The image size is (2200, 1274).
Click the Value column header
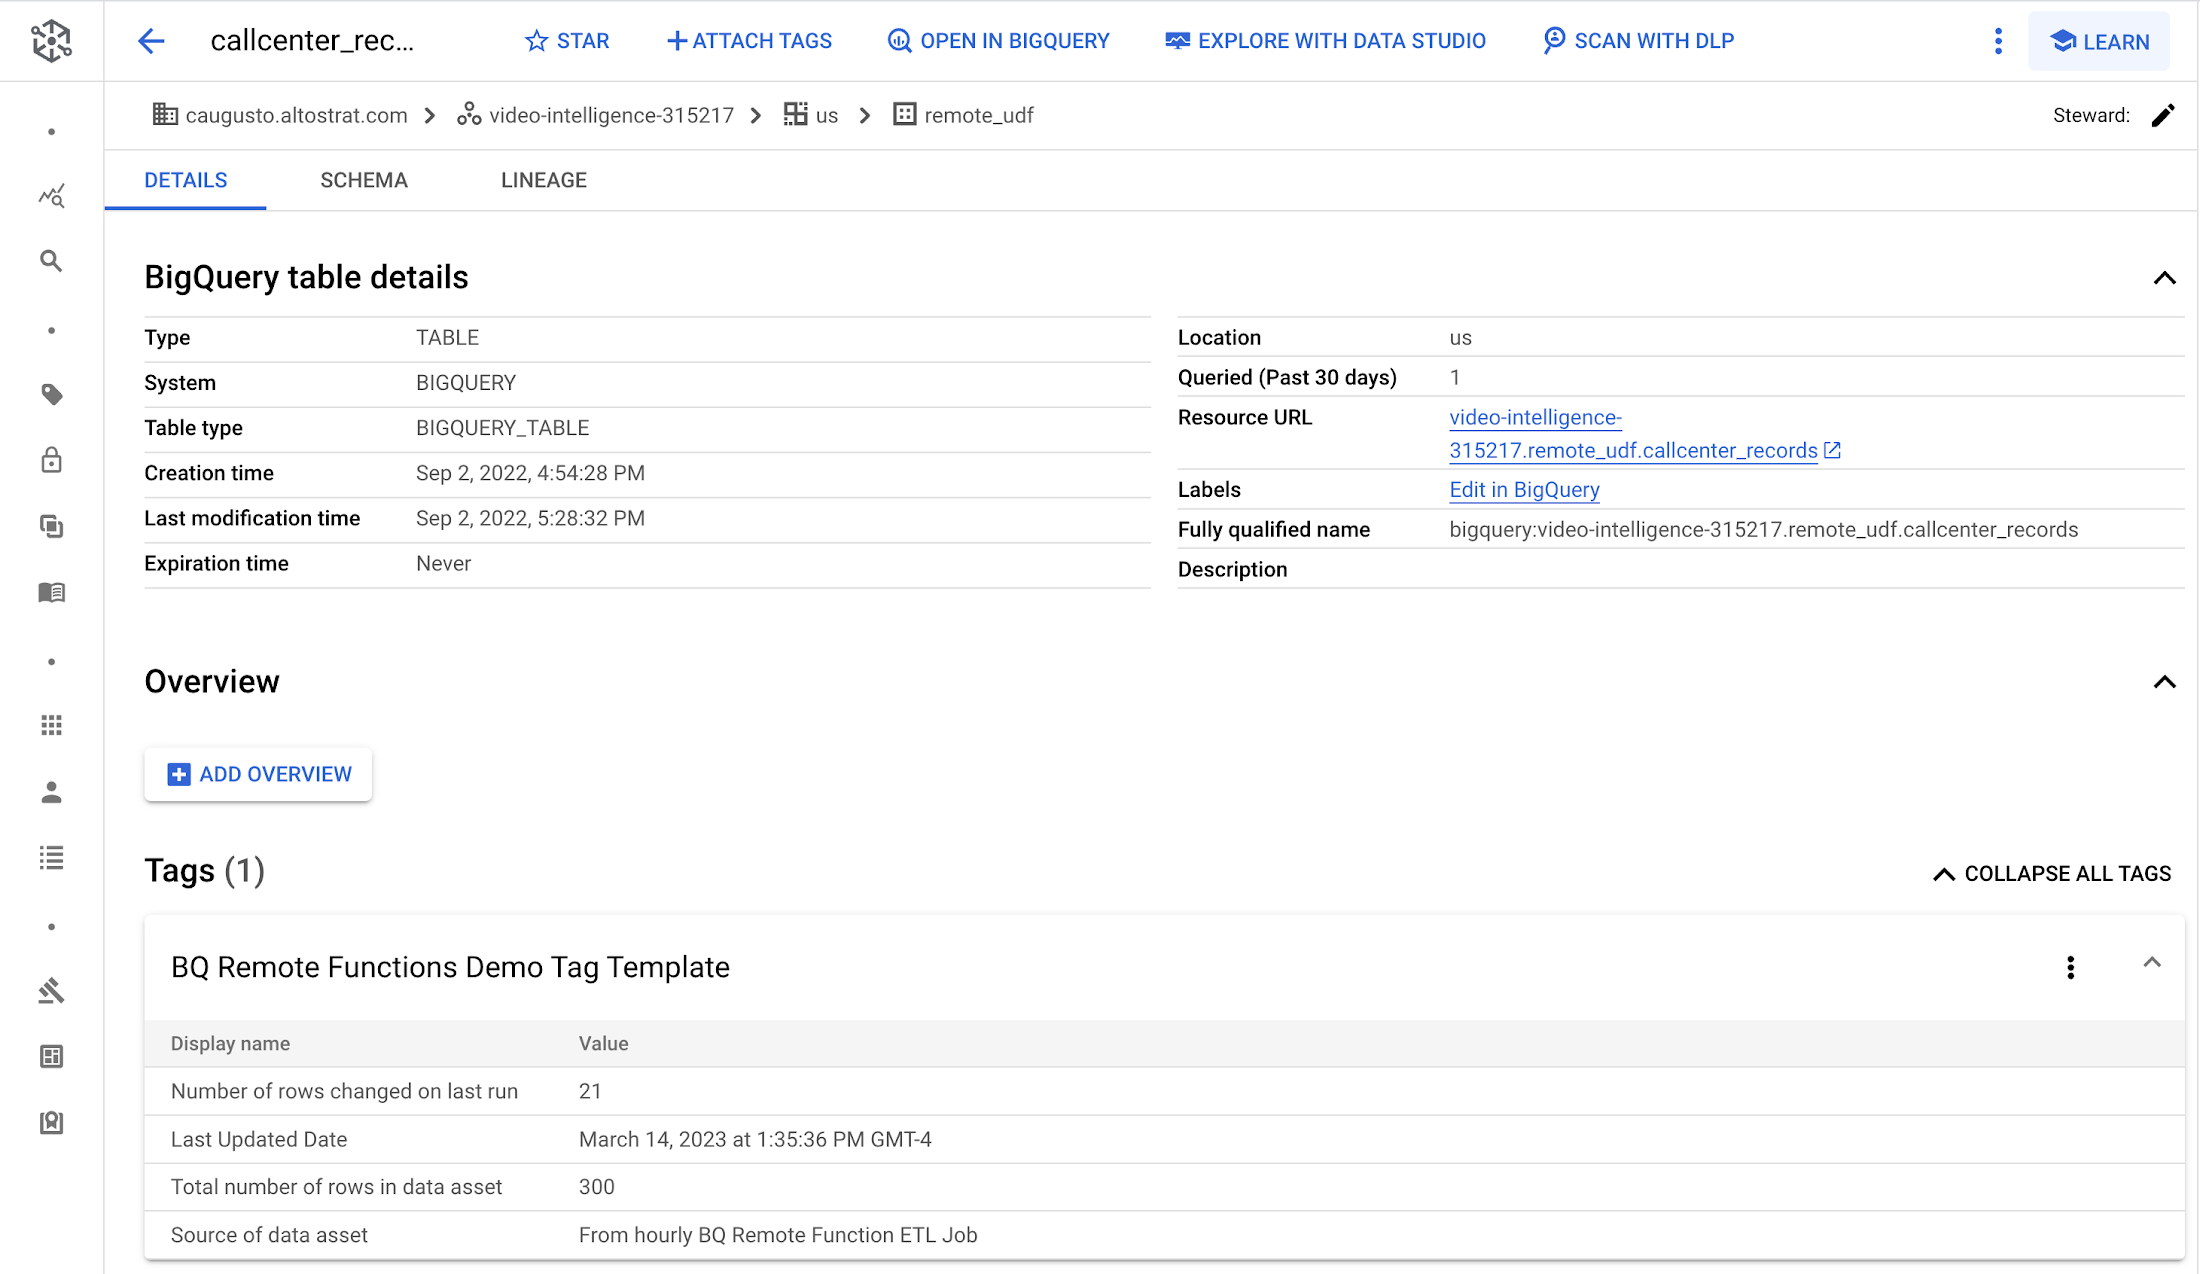pyautogui.click(x=603, y=1043)
